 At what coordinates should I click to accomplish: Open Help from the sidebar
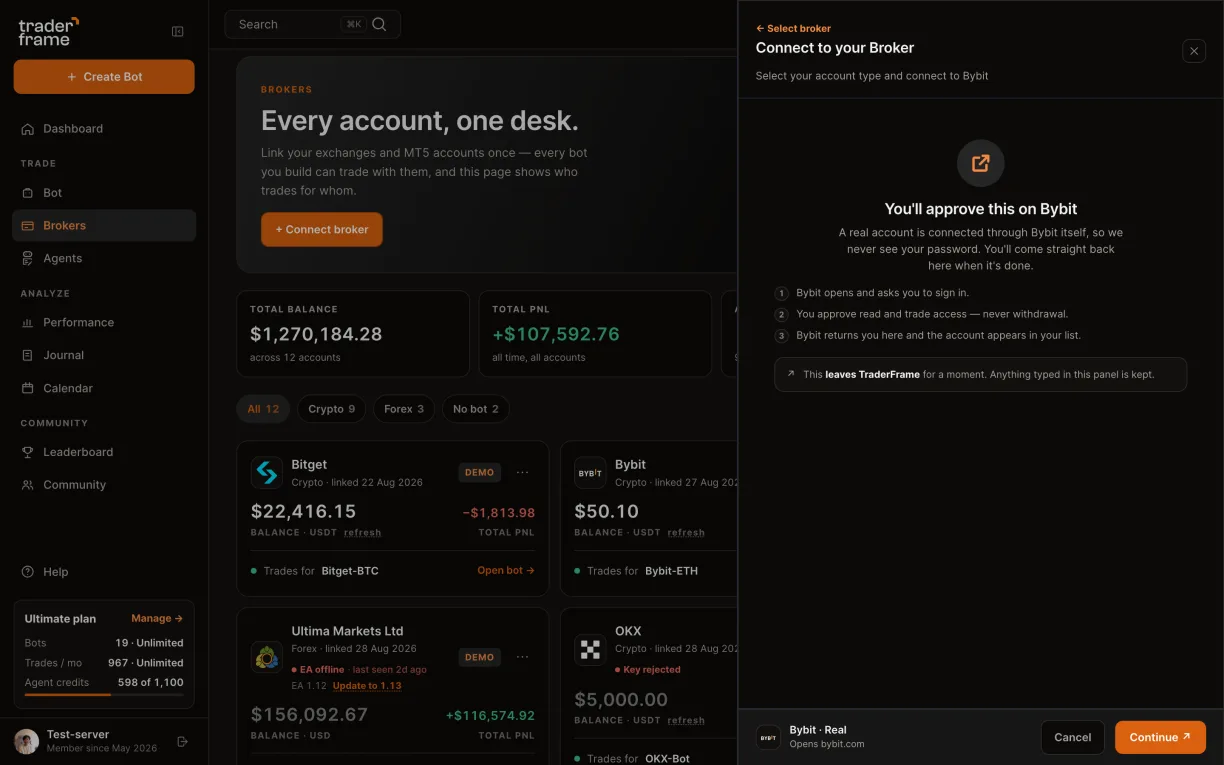coord(104,572)
